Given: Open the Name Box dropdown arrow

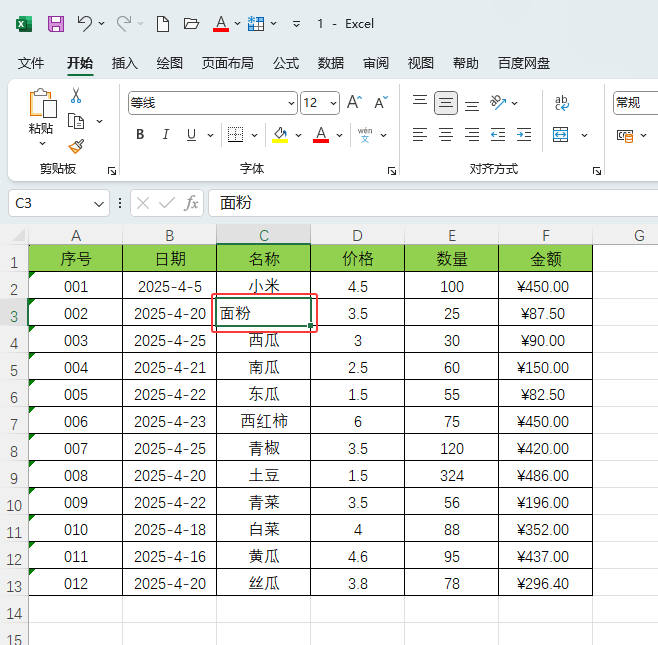Looking at the screenshot, I should click(99, 204).
